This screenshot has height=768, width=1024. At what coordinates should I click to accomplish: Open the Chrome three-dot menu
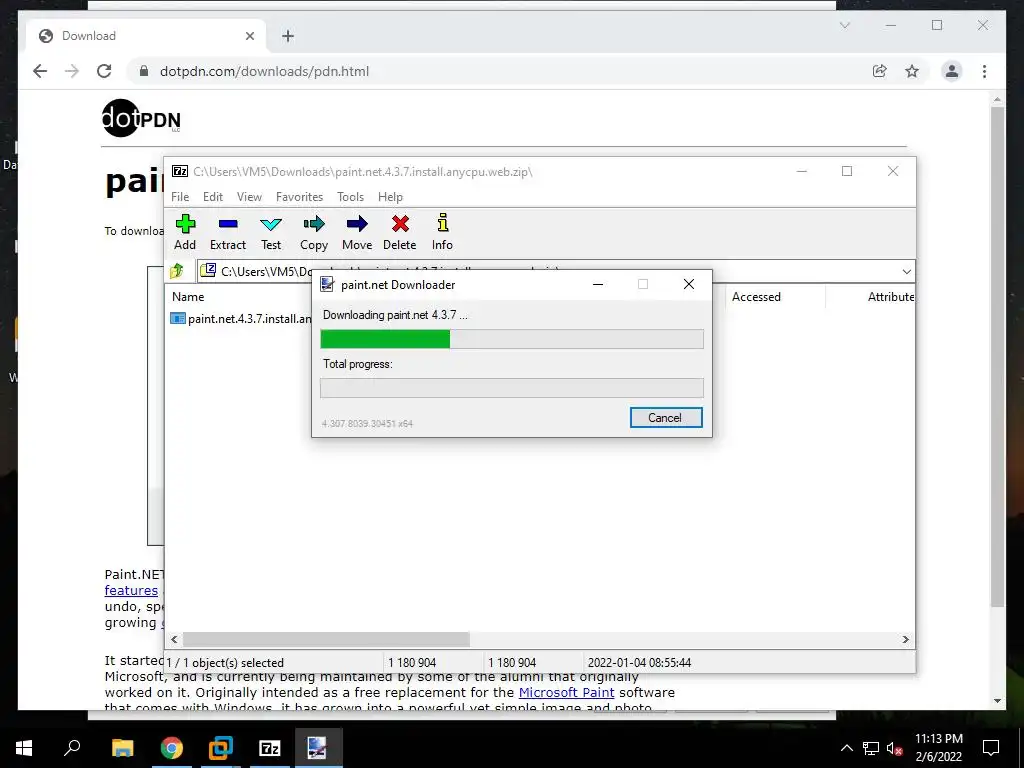click(984, 71)
